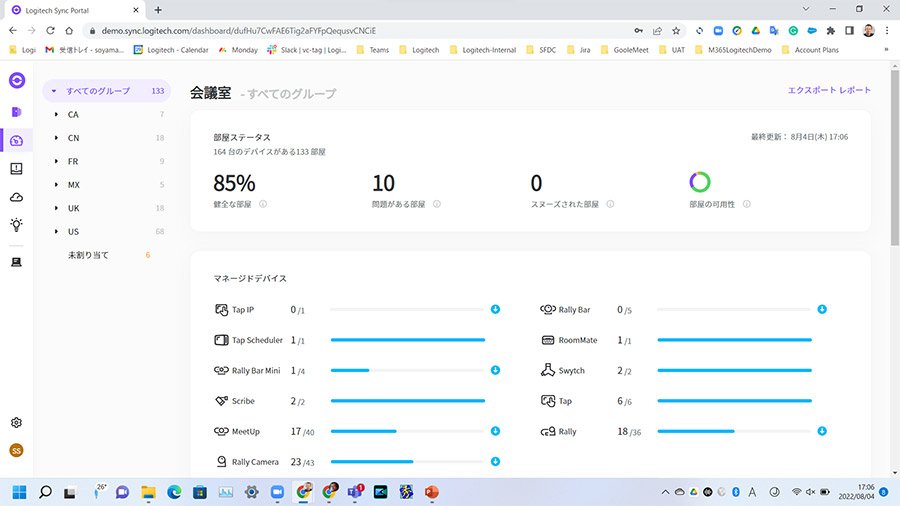900x506 pixels.
Task: Reload the page in Chrome
Action: 51,30
